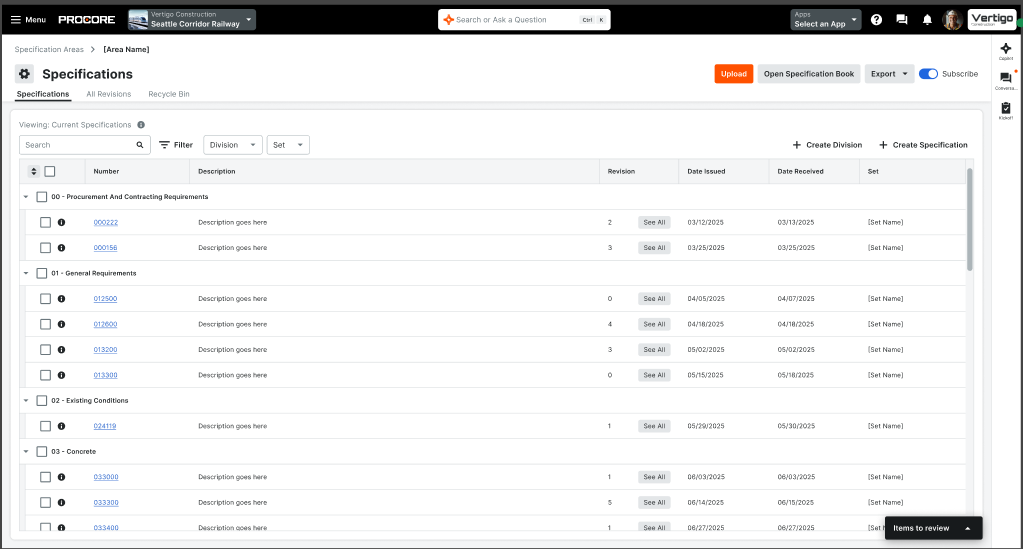Click the Vertigo company logo
Viewport: 1023px width, 549px height.
[x=992, y=20]
